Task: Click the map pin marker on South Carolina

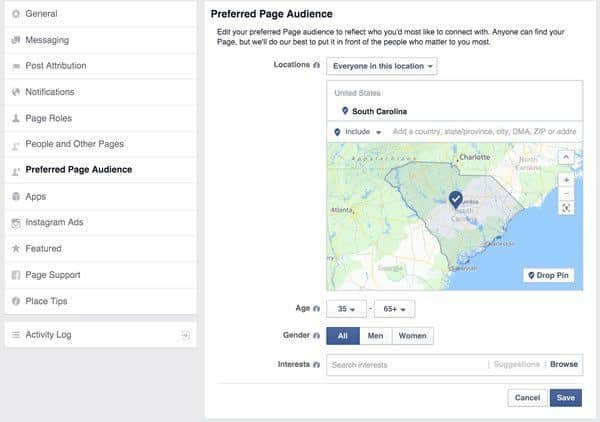Action: [455, 200]
